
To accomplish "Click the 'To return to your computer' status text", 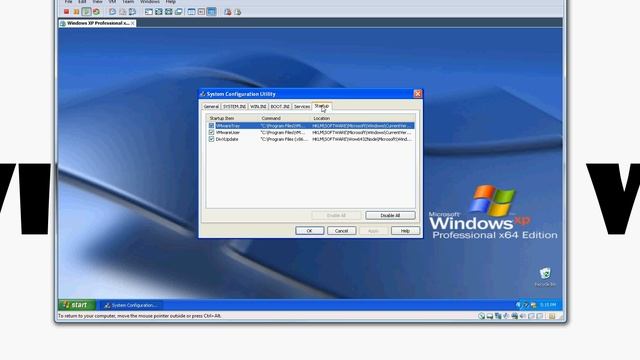I will coord(140,316).
